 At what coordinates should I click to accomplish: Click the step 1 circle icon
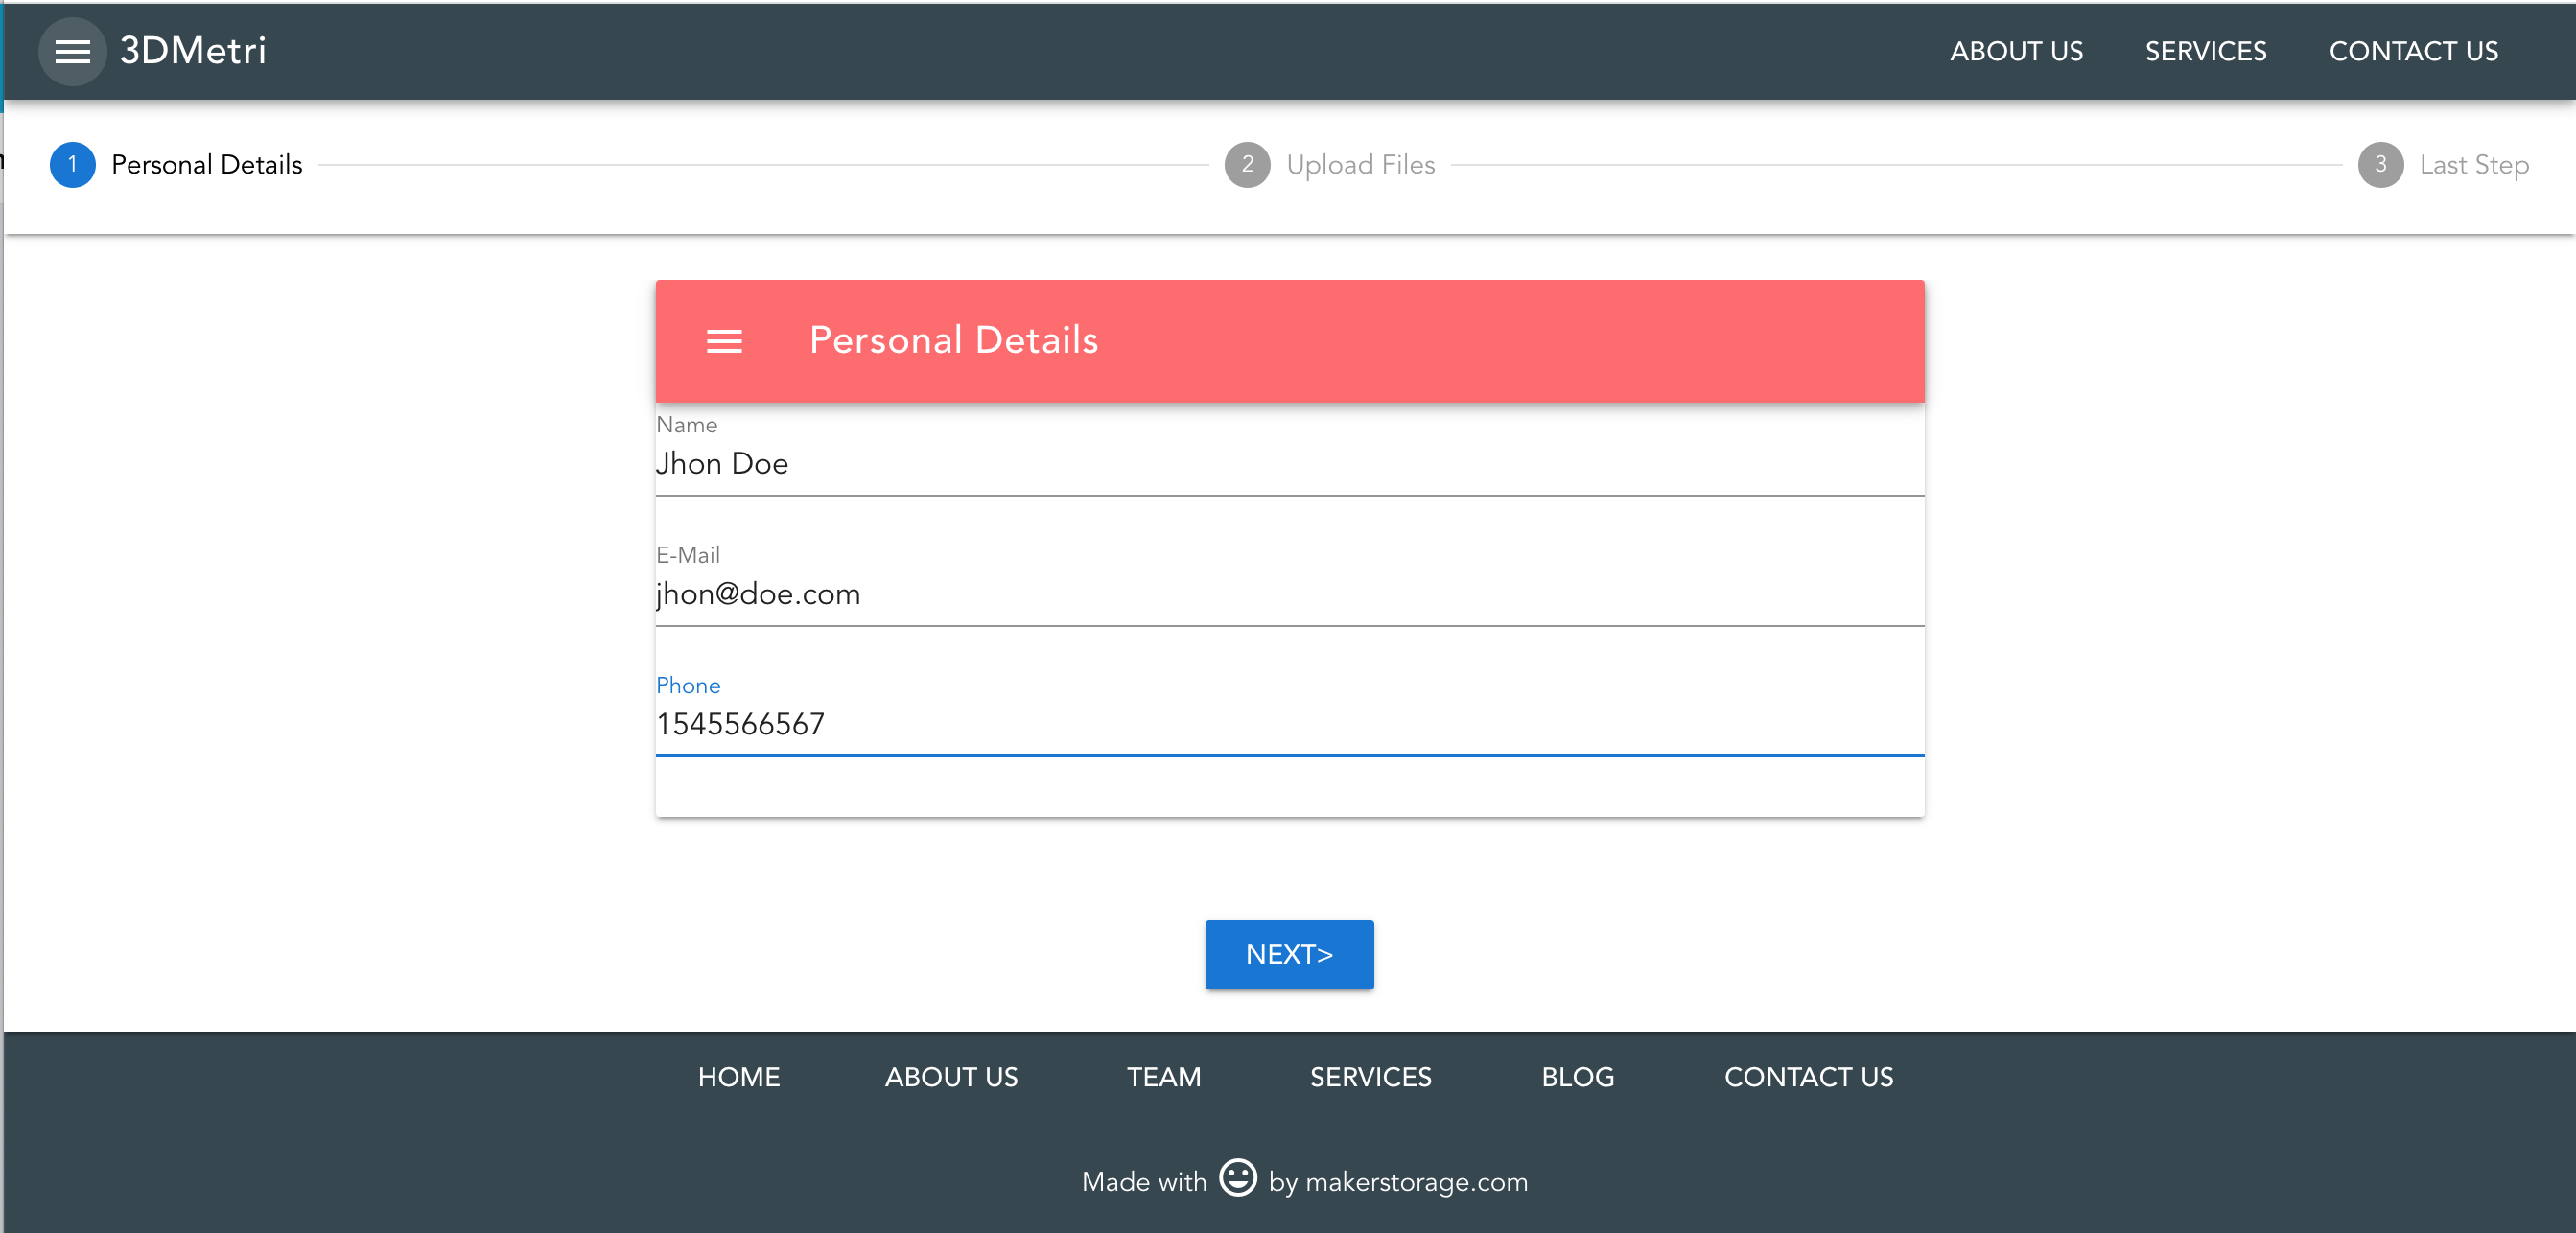[x=72, y=165]
